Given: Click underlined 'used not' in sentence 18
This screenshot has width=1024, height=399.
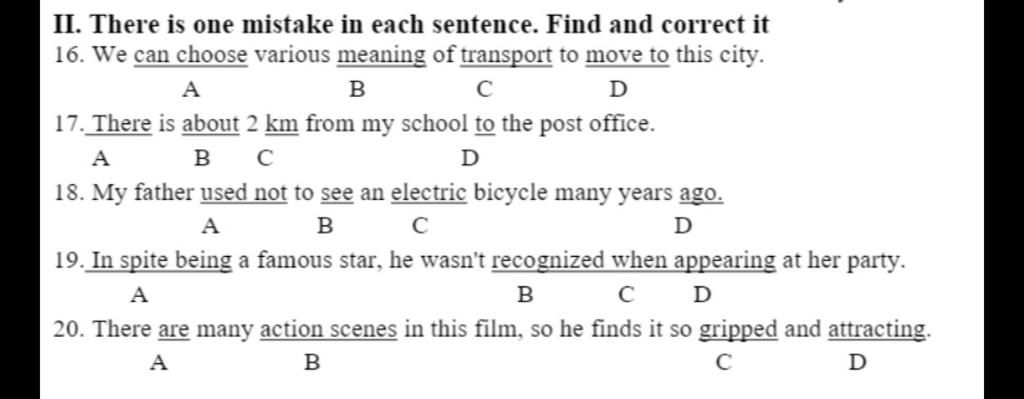Looking at the screenshot, I should (x=244, y=193).
